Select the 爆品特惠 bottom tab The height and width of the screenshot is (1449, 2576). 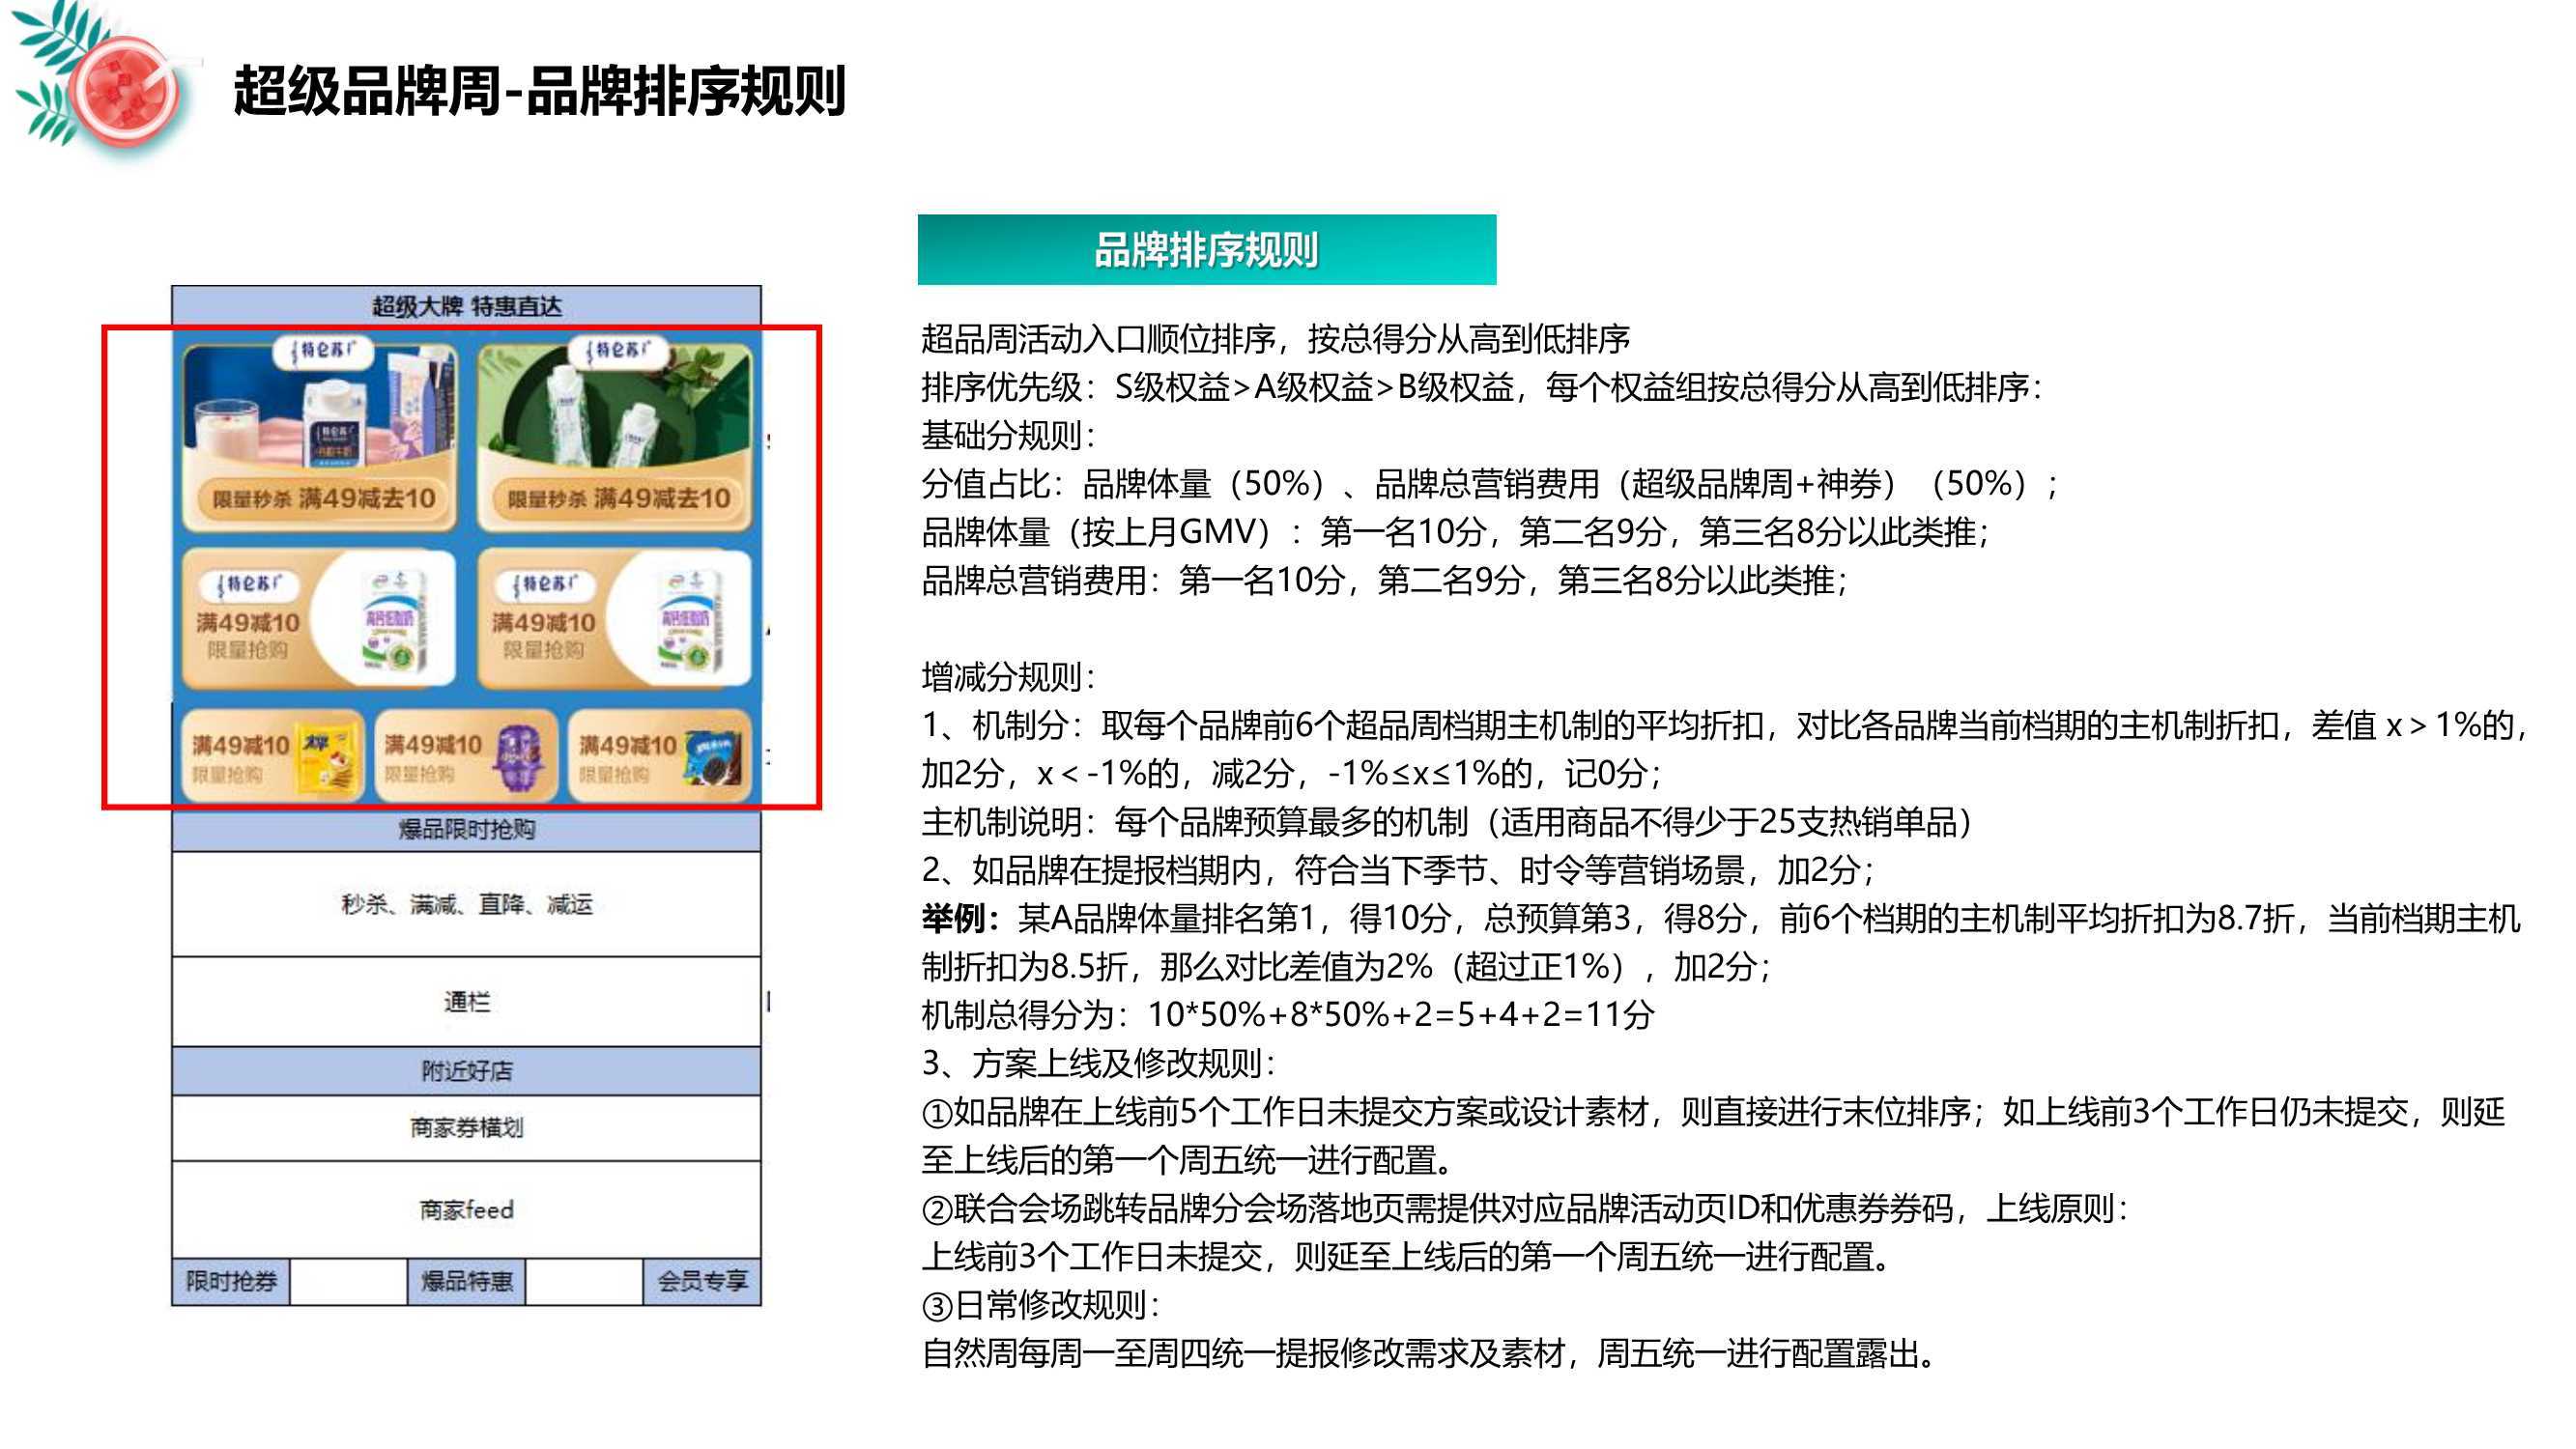click(466, 1281)
